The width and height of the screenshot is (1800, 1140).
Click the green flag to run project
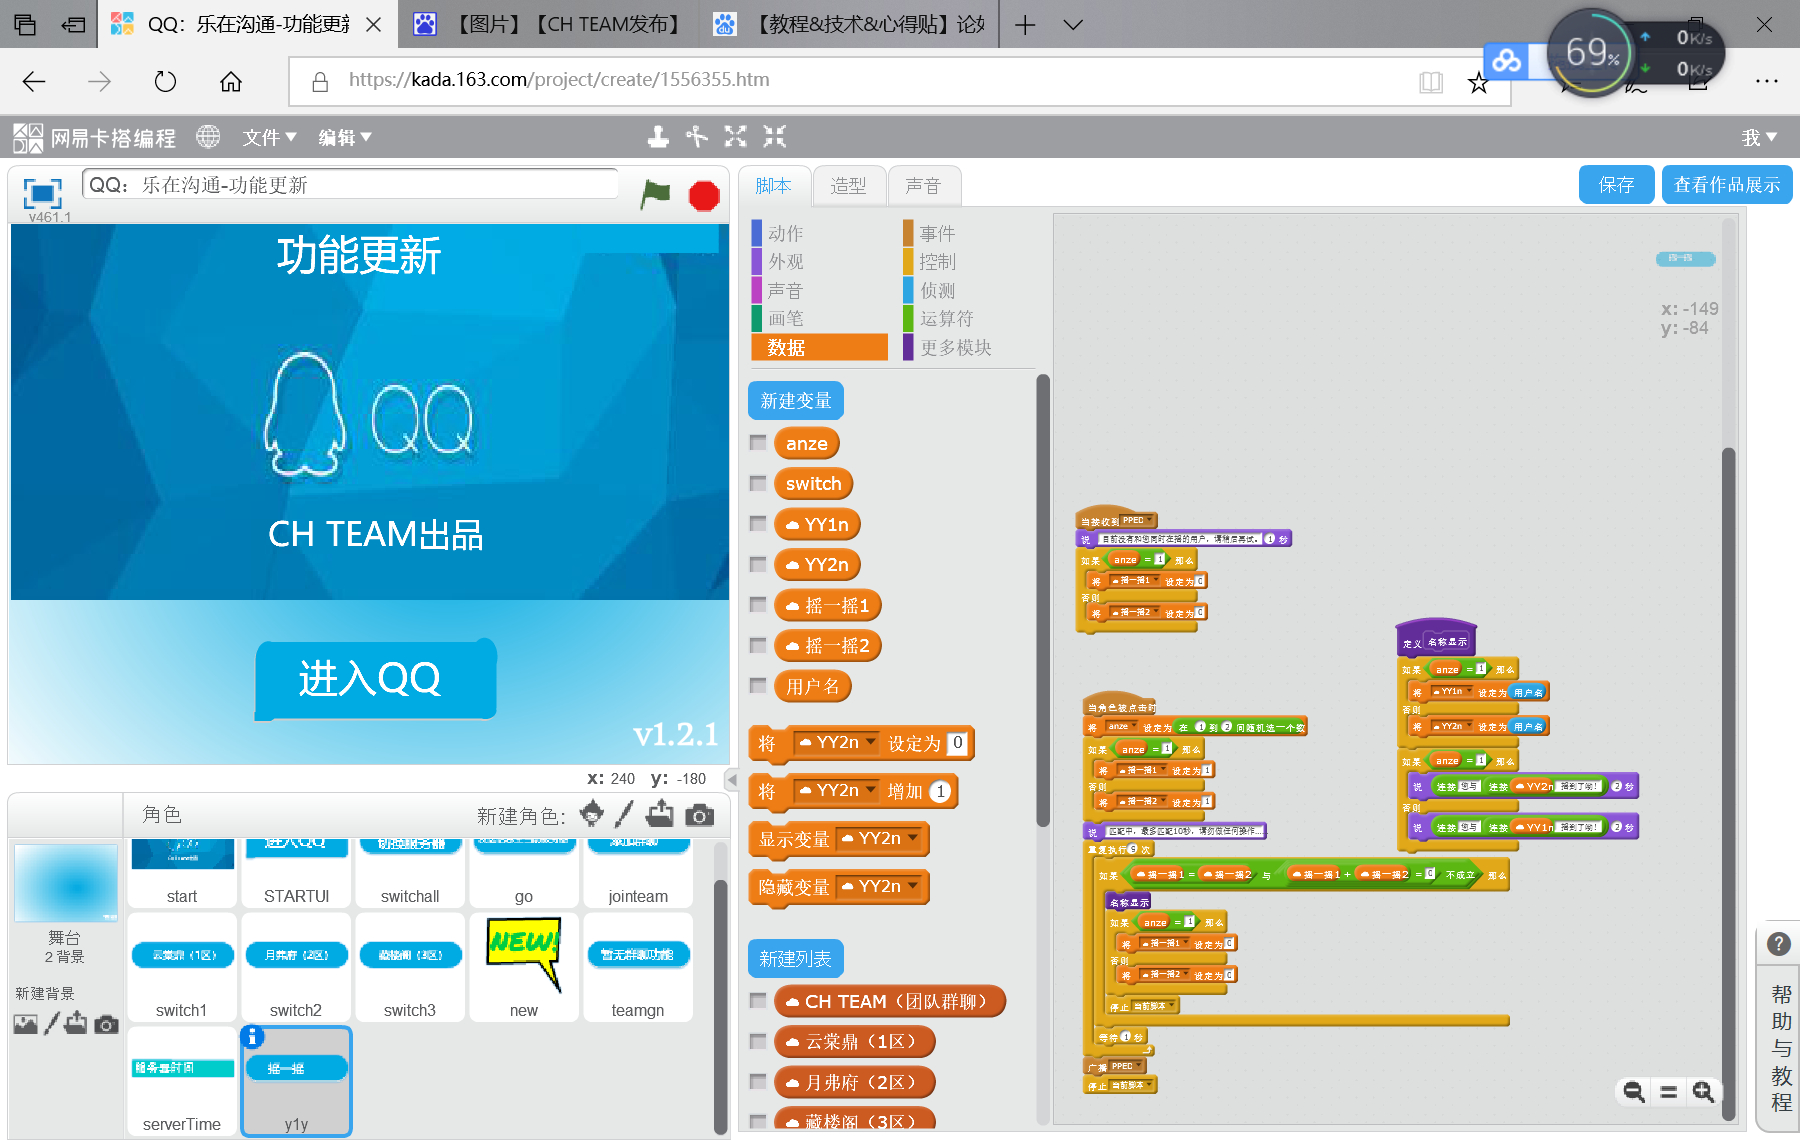pyautogui.click(x=655, y=194)
